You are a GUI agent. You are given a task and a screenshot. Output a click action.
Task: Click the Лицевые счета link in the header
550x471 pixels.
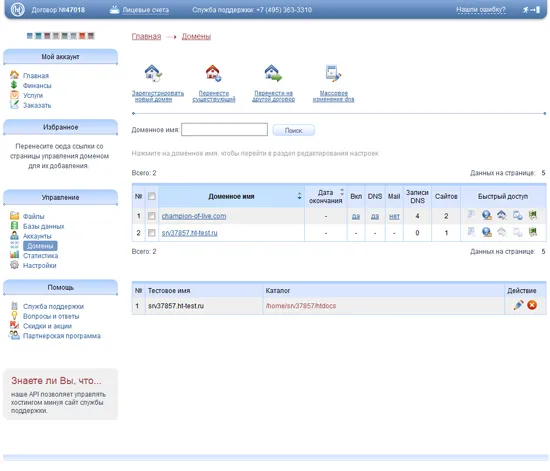(x=146, y=10)
